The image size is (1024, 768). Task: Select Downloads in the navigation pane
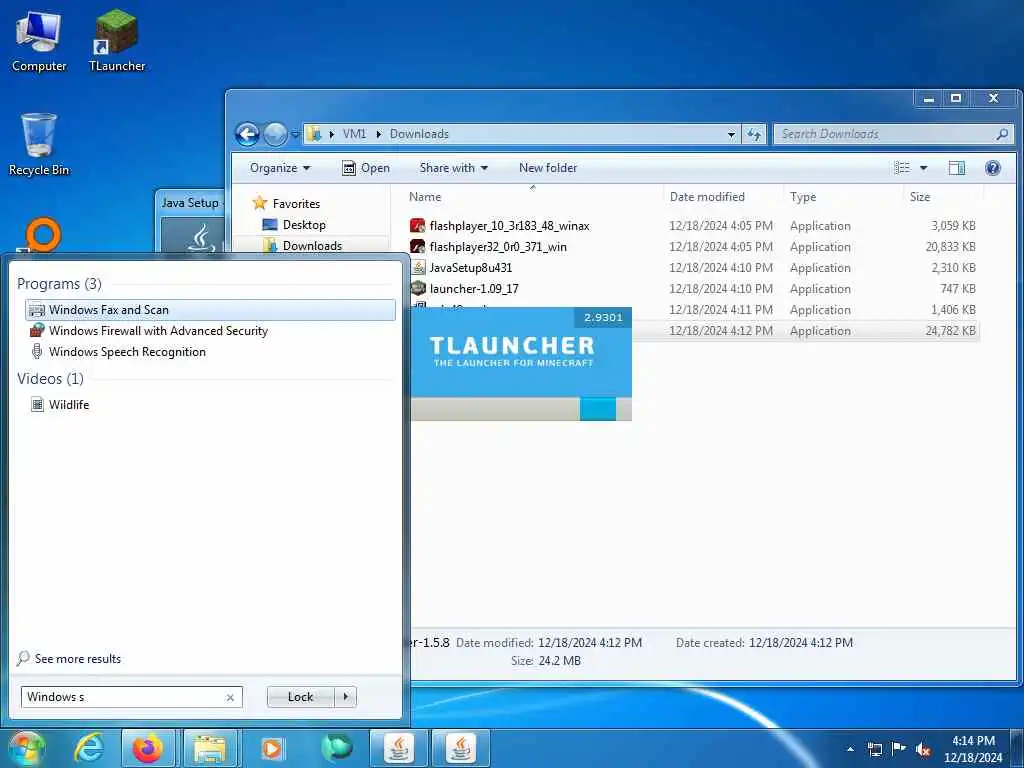(x=302, y=246)
